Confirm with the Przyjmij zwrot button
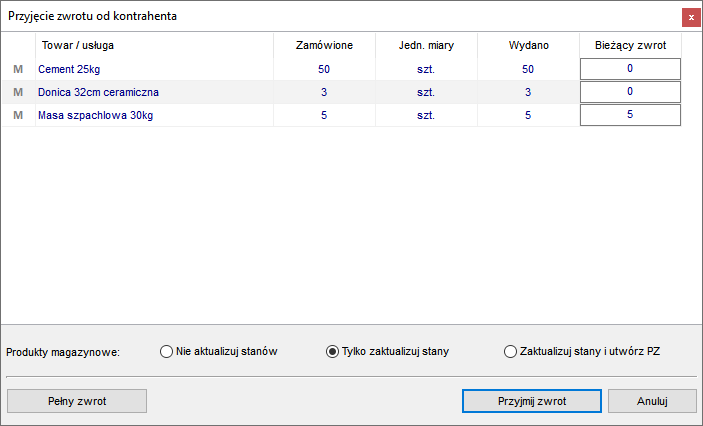This screenshot has width=703, height=426. point(532,401)
